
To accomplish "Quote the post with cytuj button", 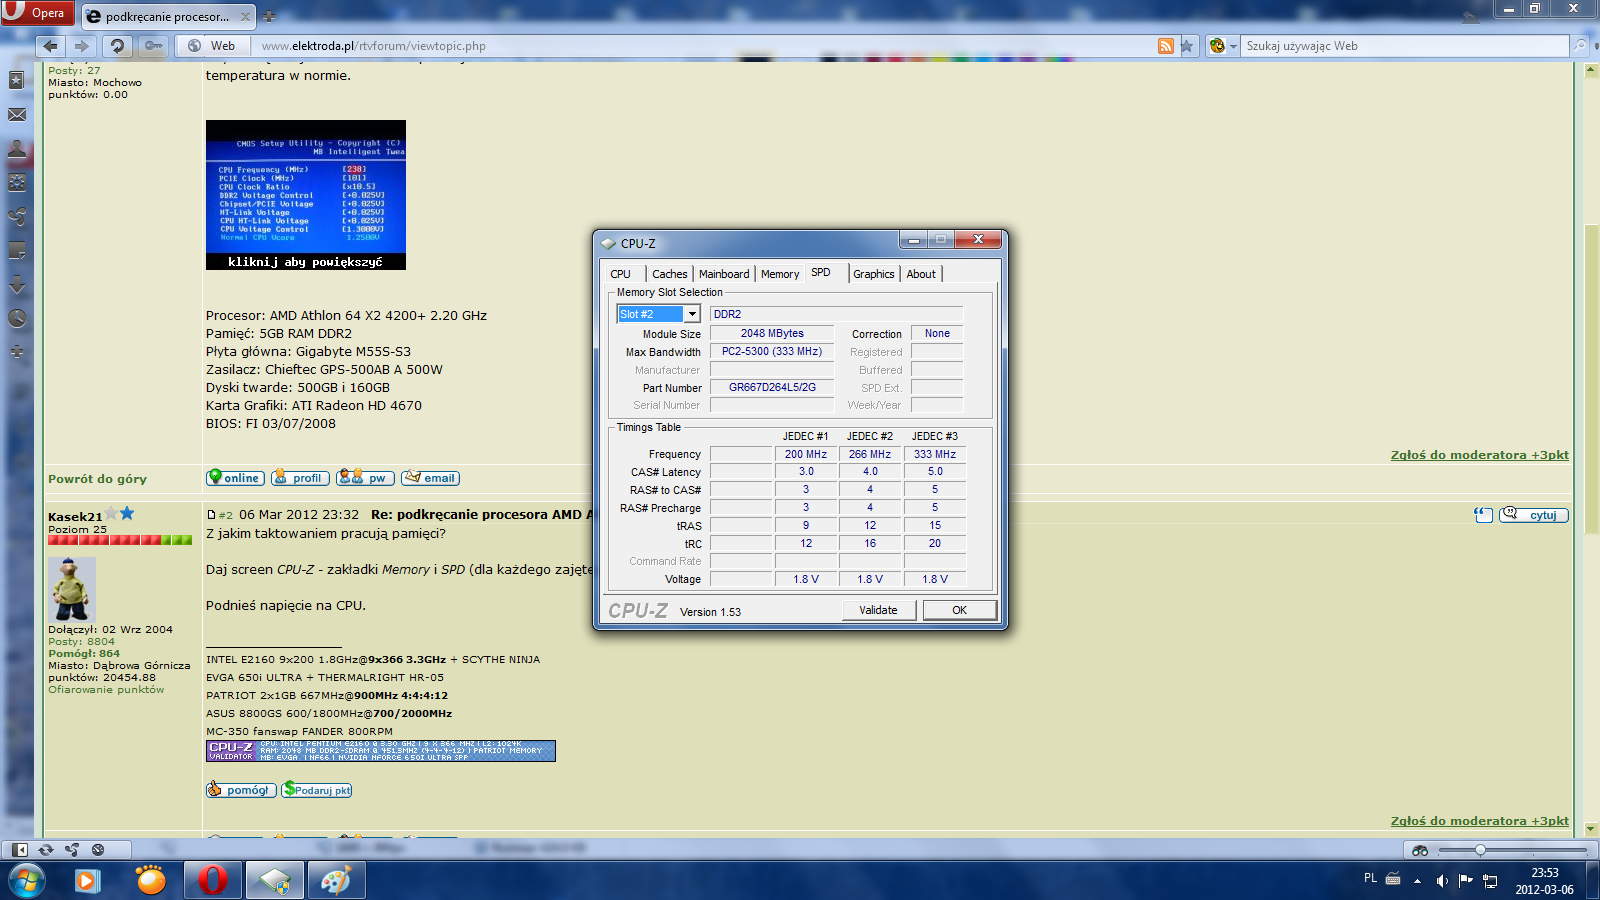I will click(1534, 515).
